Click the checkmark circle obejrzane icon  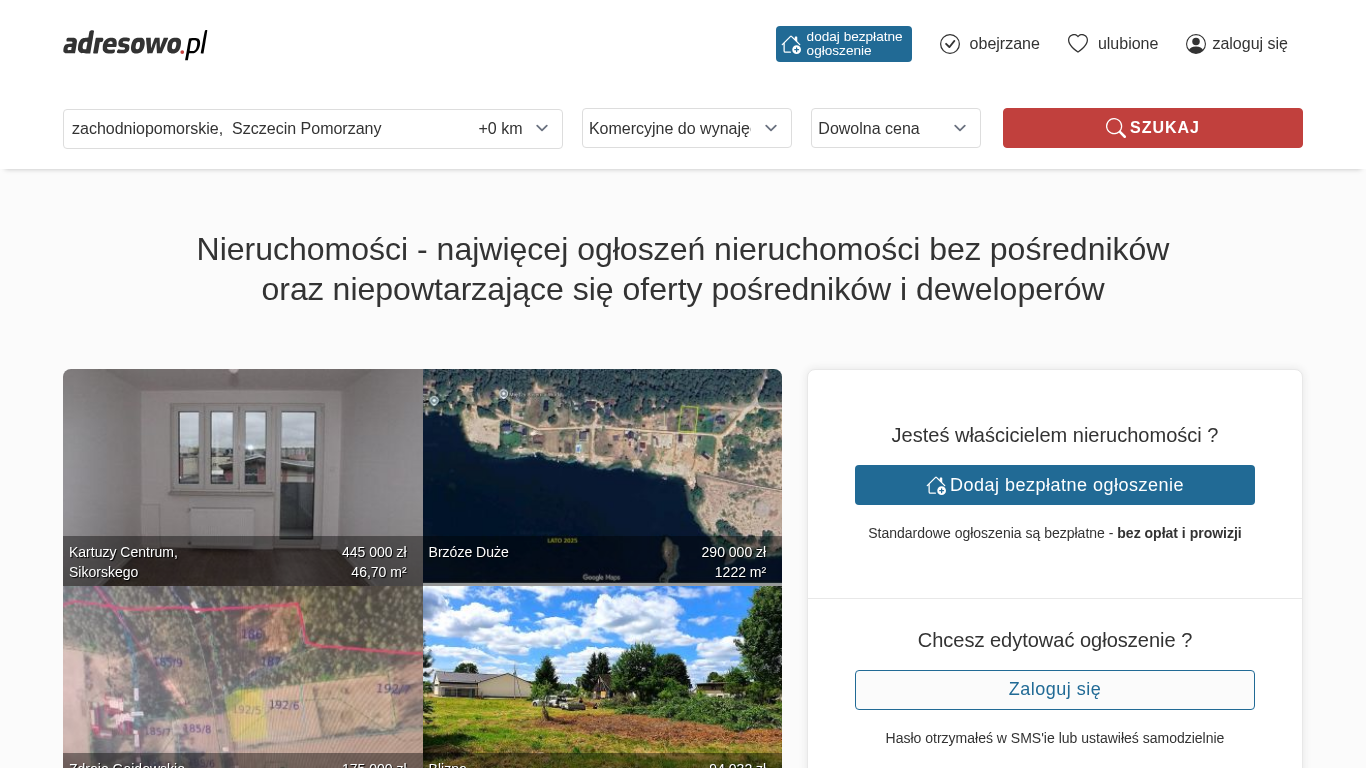(x=950, y=44)
